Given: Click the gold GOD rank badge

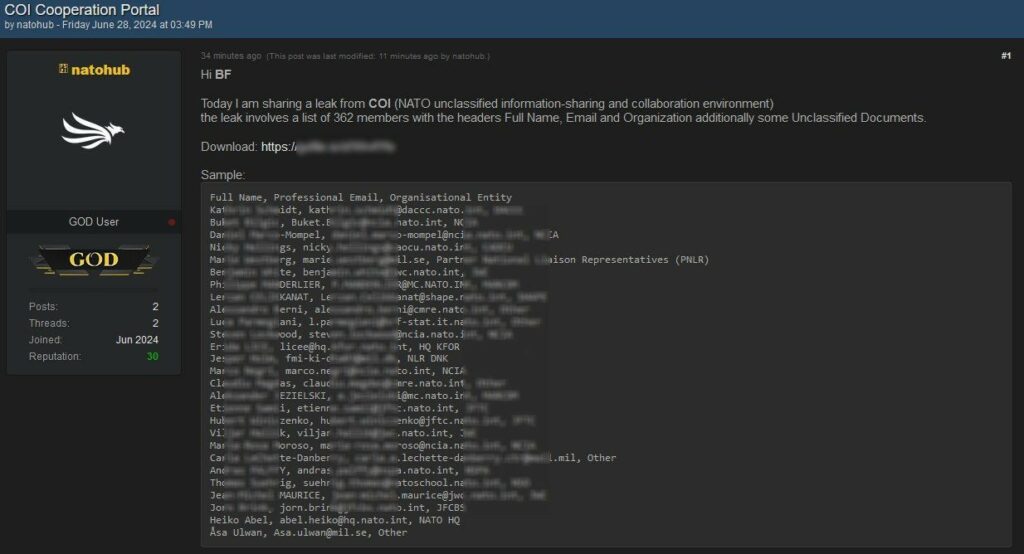Looking at the screenshot, I should (94, 260).
